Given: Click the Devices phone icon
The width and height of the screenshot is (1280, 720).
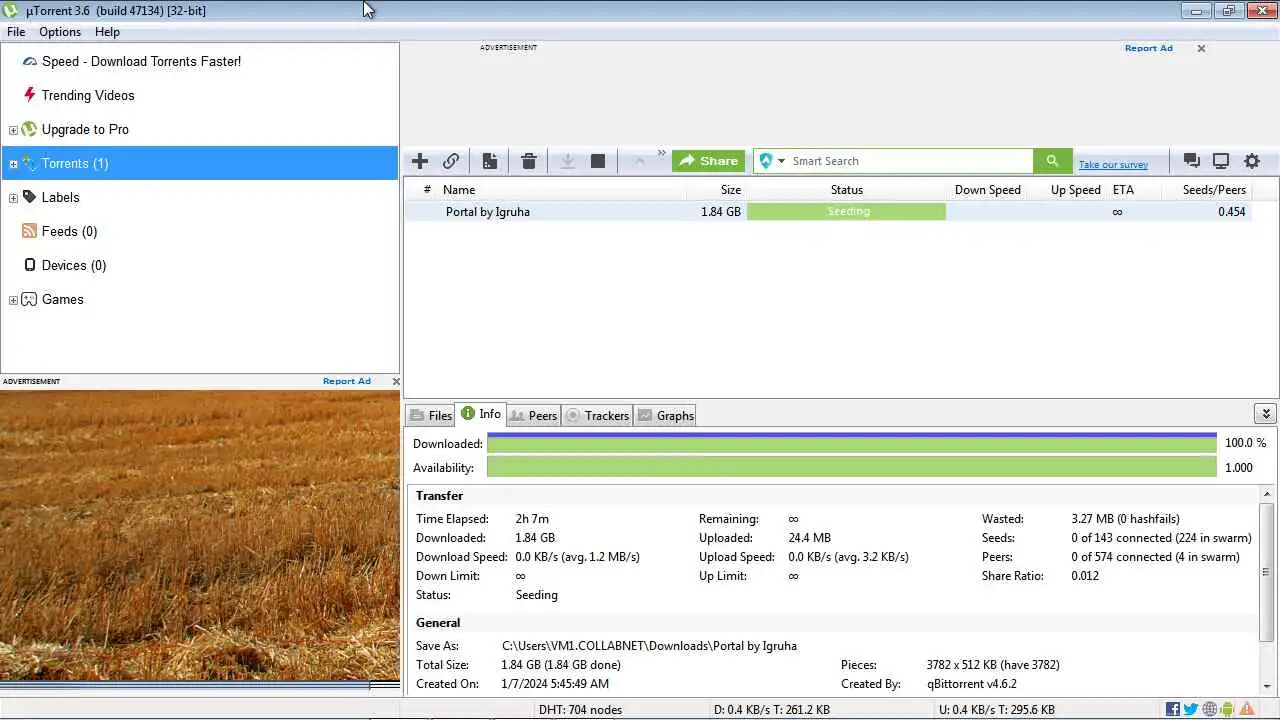Looking at the screenshot, I should 30,265.
